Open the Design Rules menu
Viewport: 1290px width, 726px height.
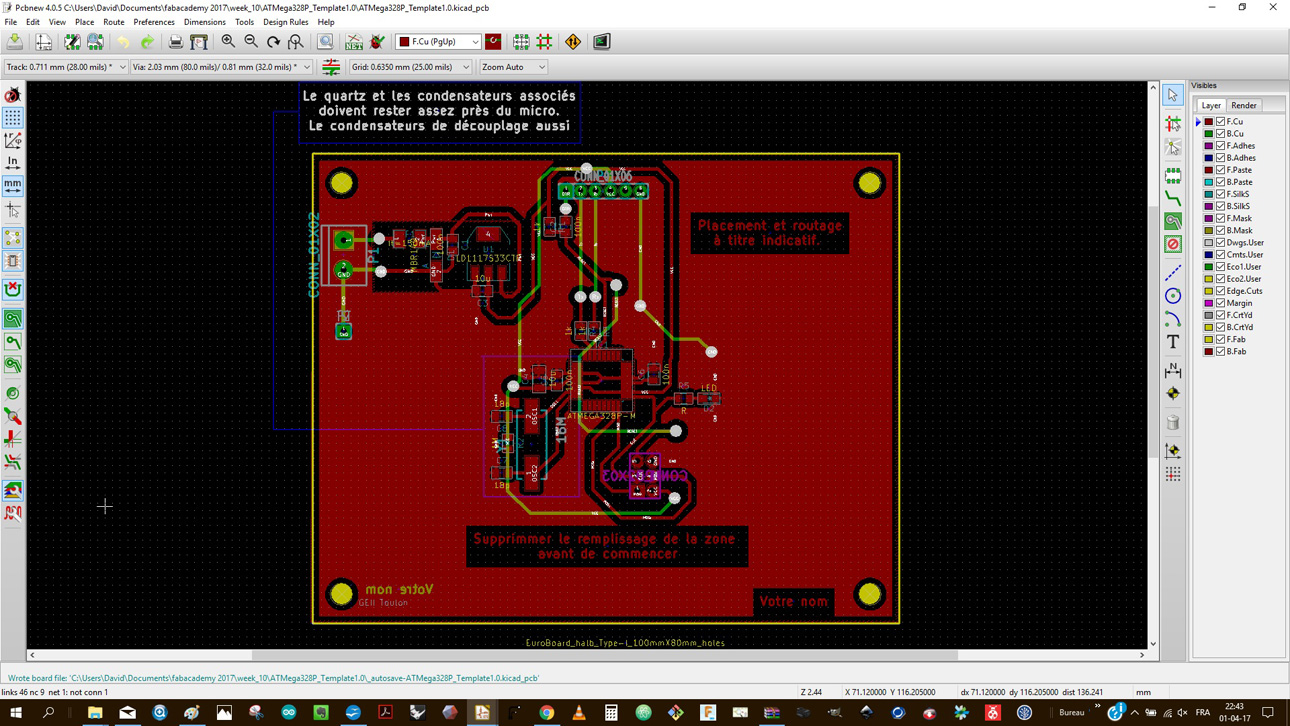pyautogui.click(x=286, y=22)
